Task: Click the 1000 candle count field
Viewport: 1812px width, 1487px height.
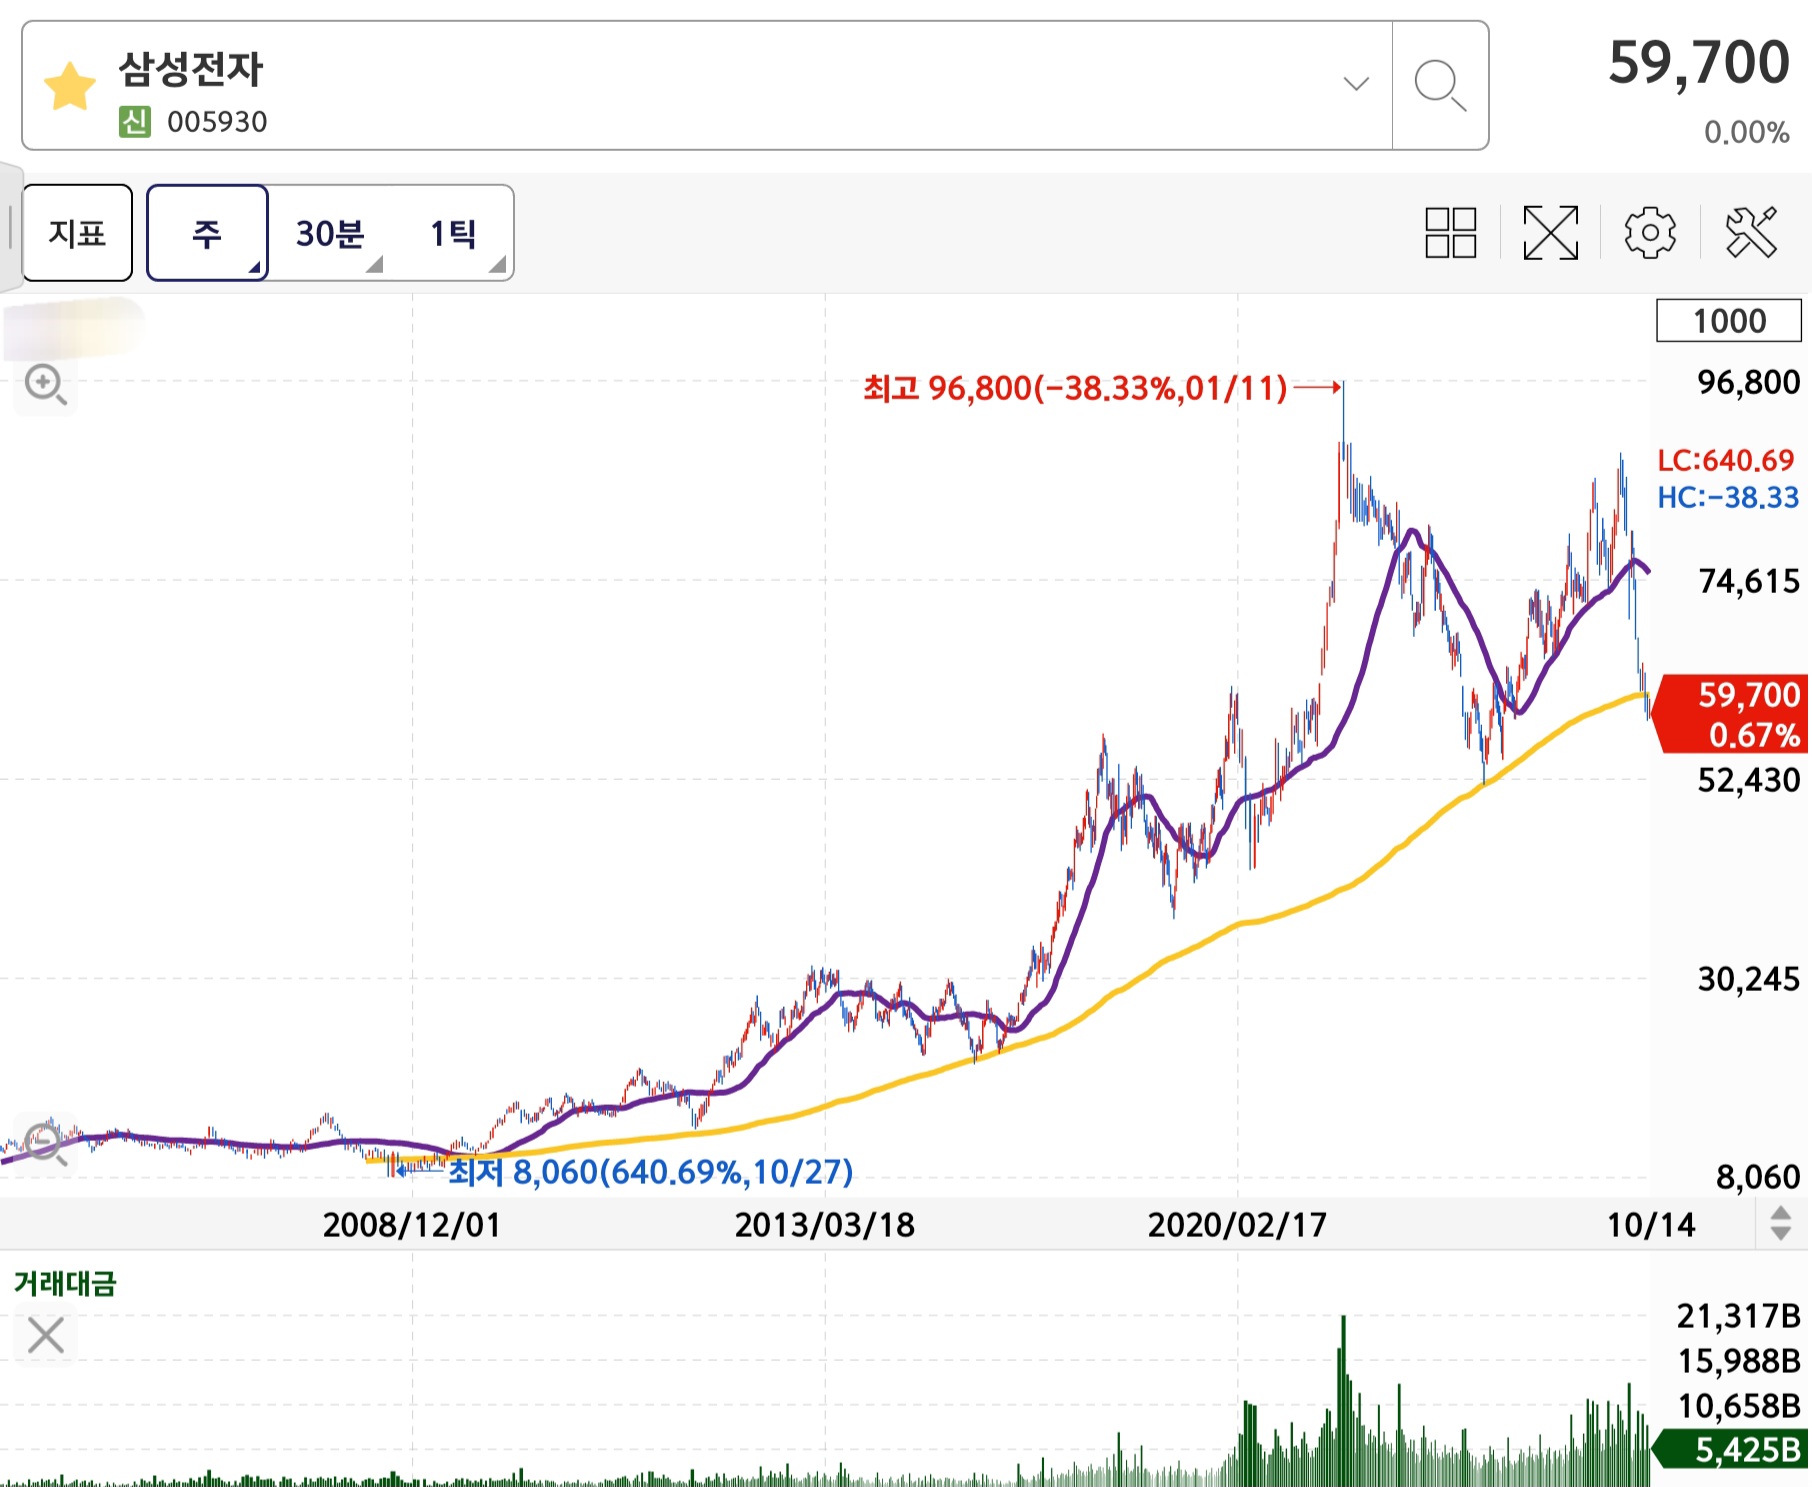Action: click(x=1729, y=321)
